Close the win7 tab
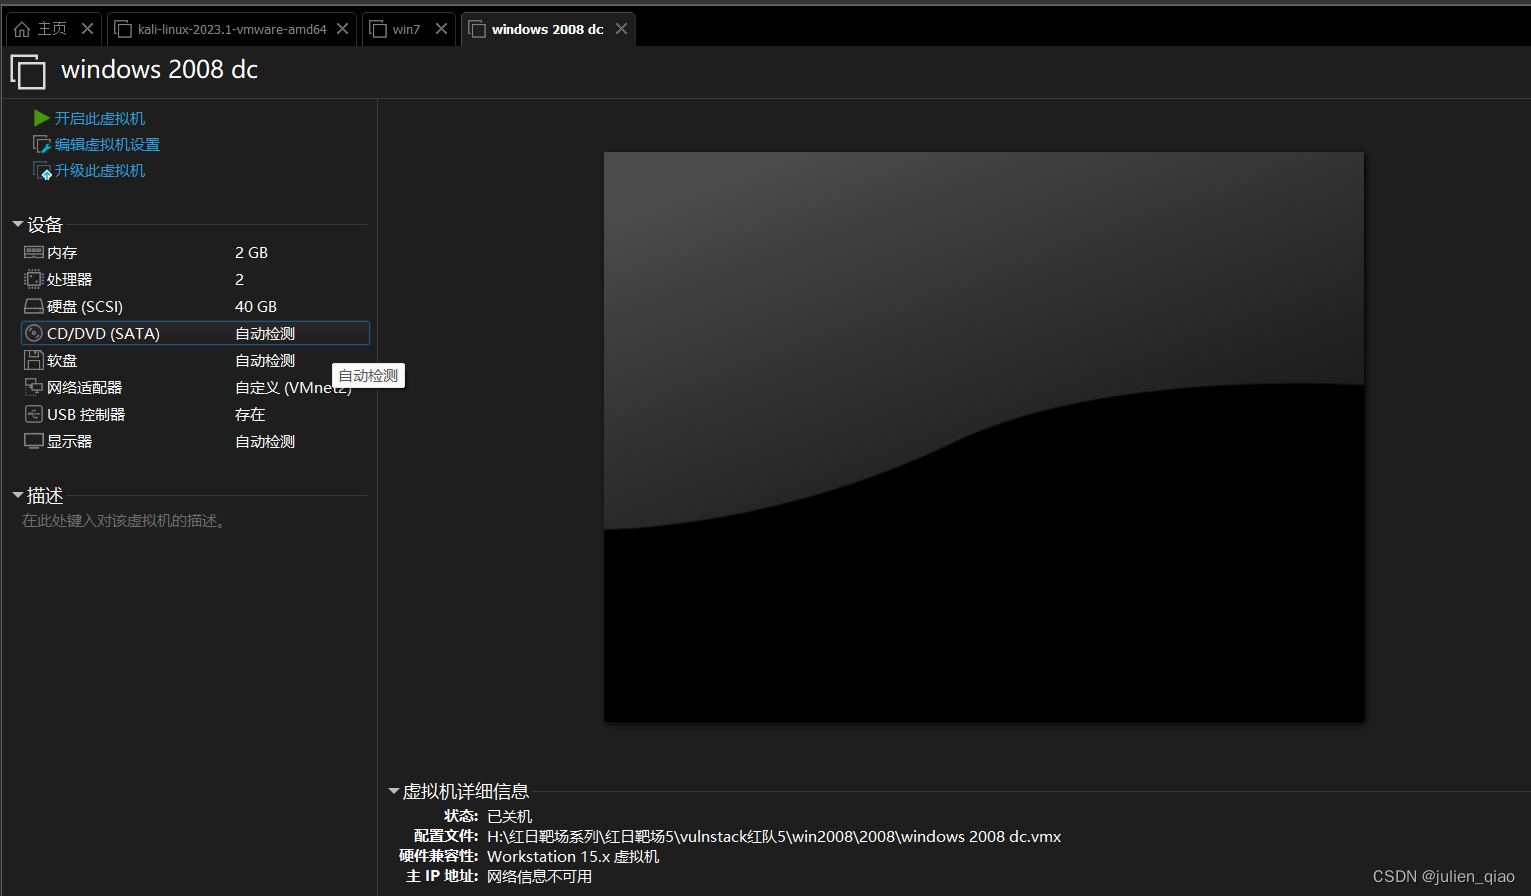The height and width of the screenshot is (896, 1531). [x=441, y=29]
